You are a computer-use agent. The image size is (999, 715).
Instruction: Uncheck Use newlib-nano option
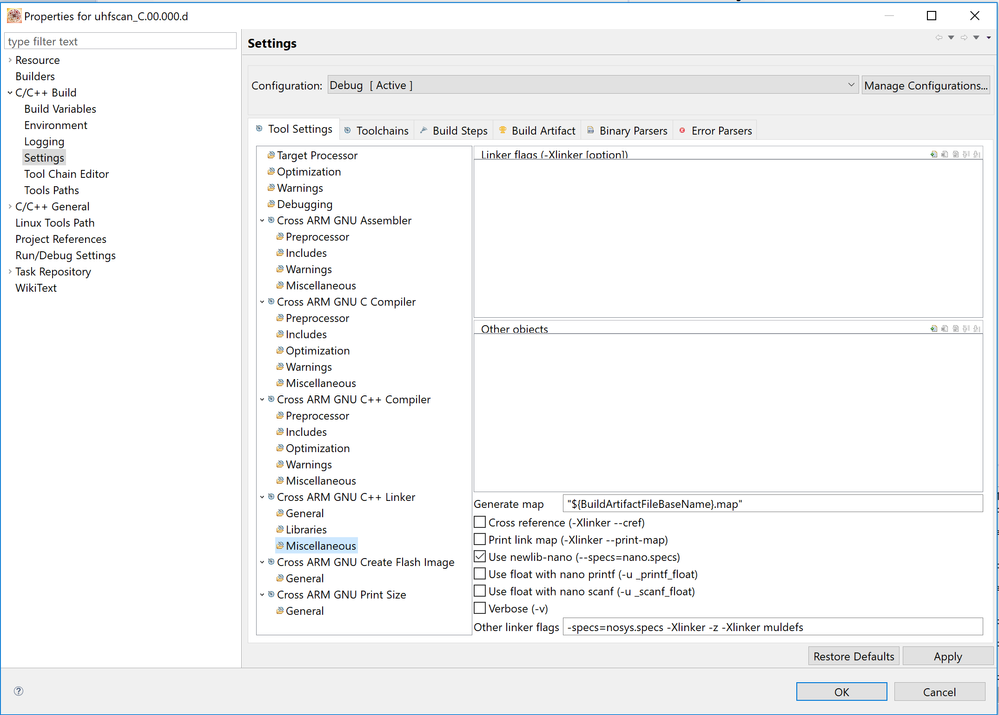point(480,557)
